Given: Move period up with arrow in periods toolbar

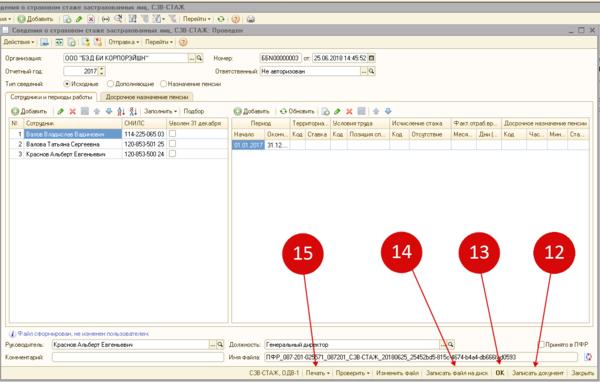Looking at the screenshot, I should [376, 111].
